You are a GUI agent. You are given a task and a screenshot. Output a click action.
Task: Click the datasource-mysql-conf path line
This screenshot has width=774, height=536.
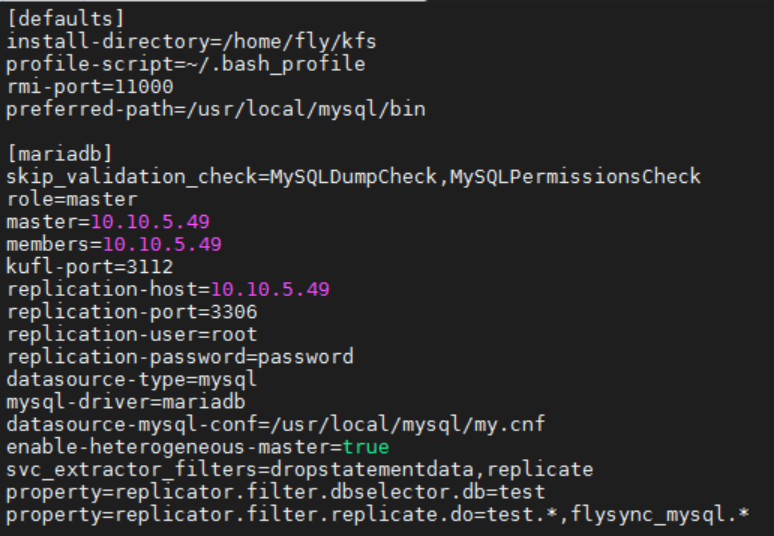click(x=275, y=424)
